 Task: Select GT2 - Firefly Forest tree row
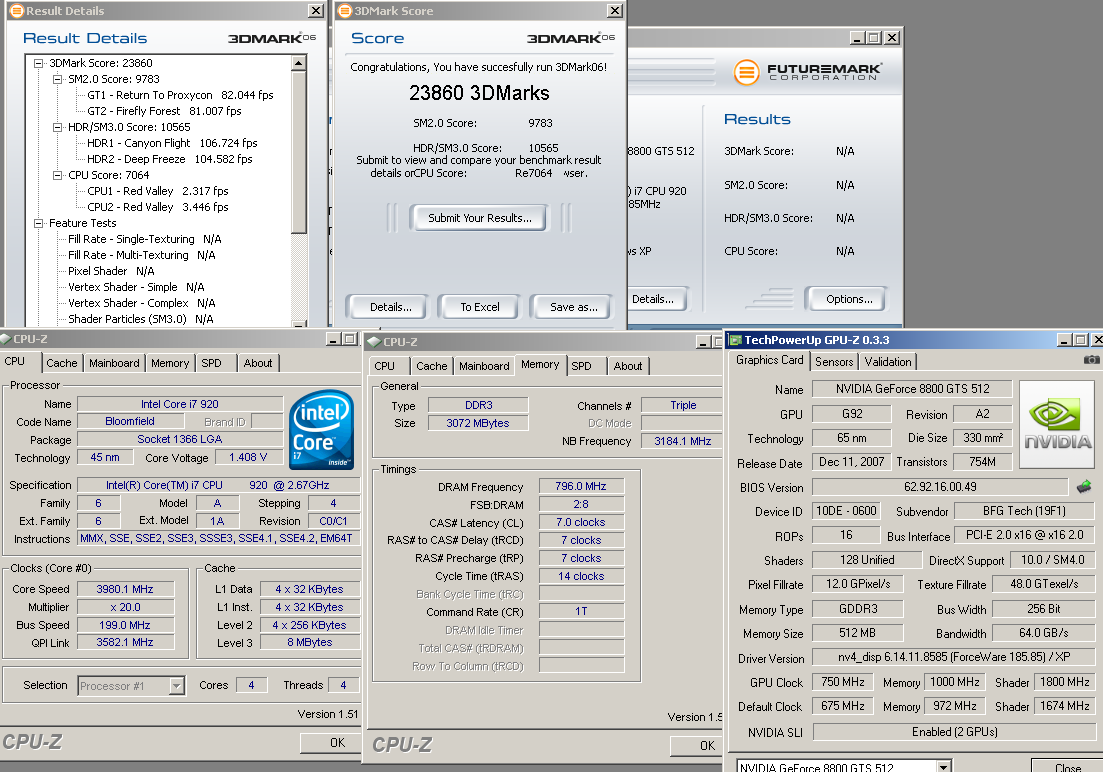[x=164, y=111]
